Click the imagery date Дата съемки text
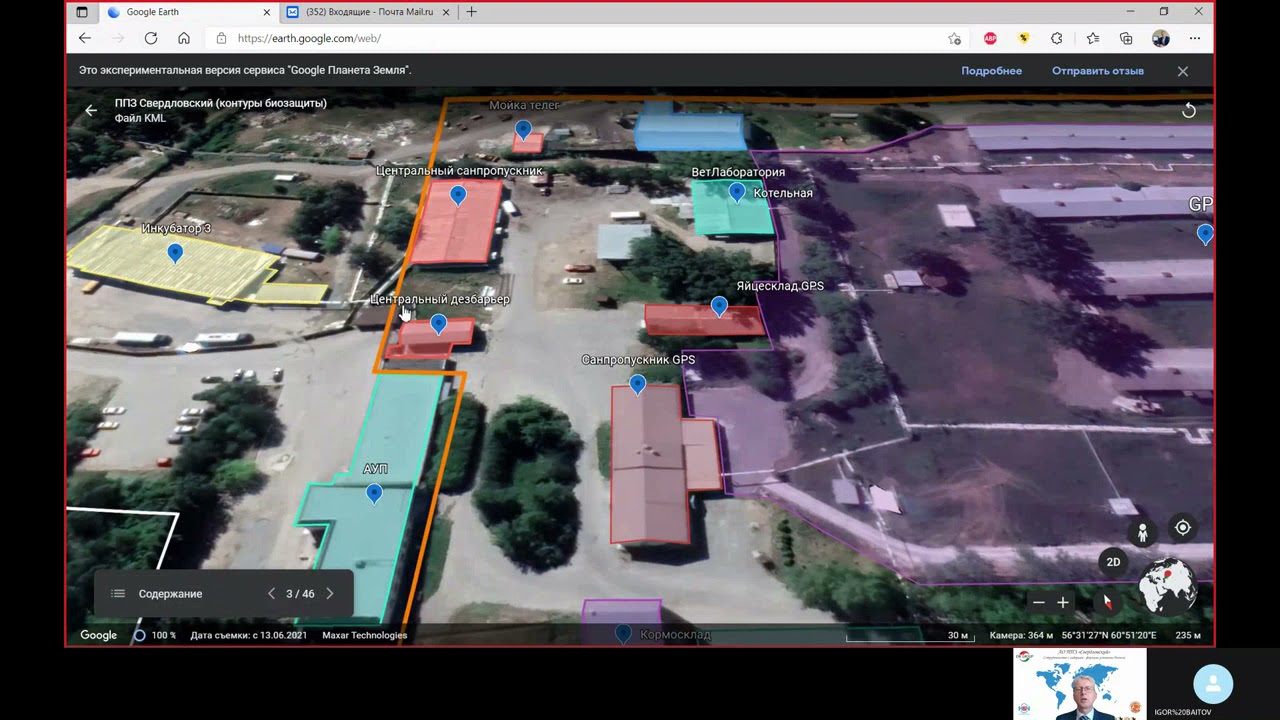 [249, 635]
